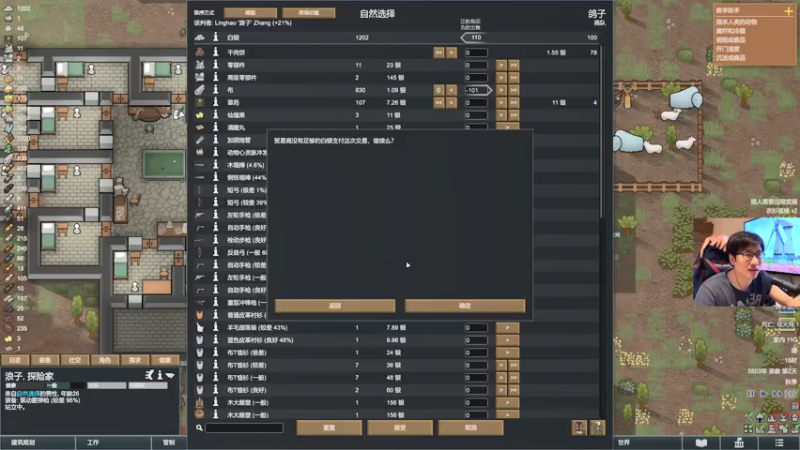Viewport: 800px width, 450px height.
Task: Click the 草药 herbal medicine item icon
Action: point(199,102)
